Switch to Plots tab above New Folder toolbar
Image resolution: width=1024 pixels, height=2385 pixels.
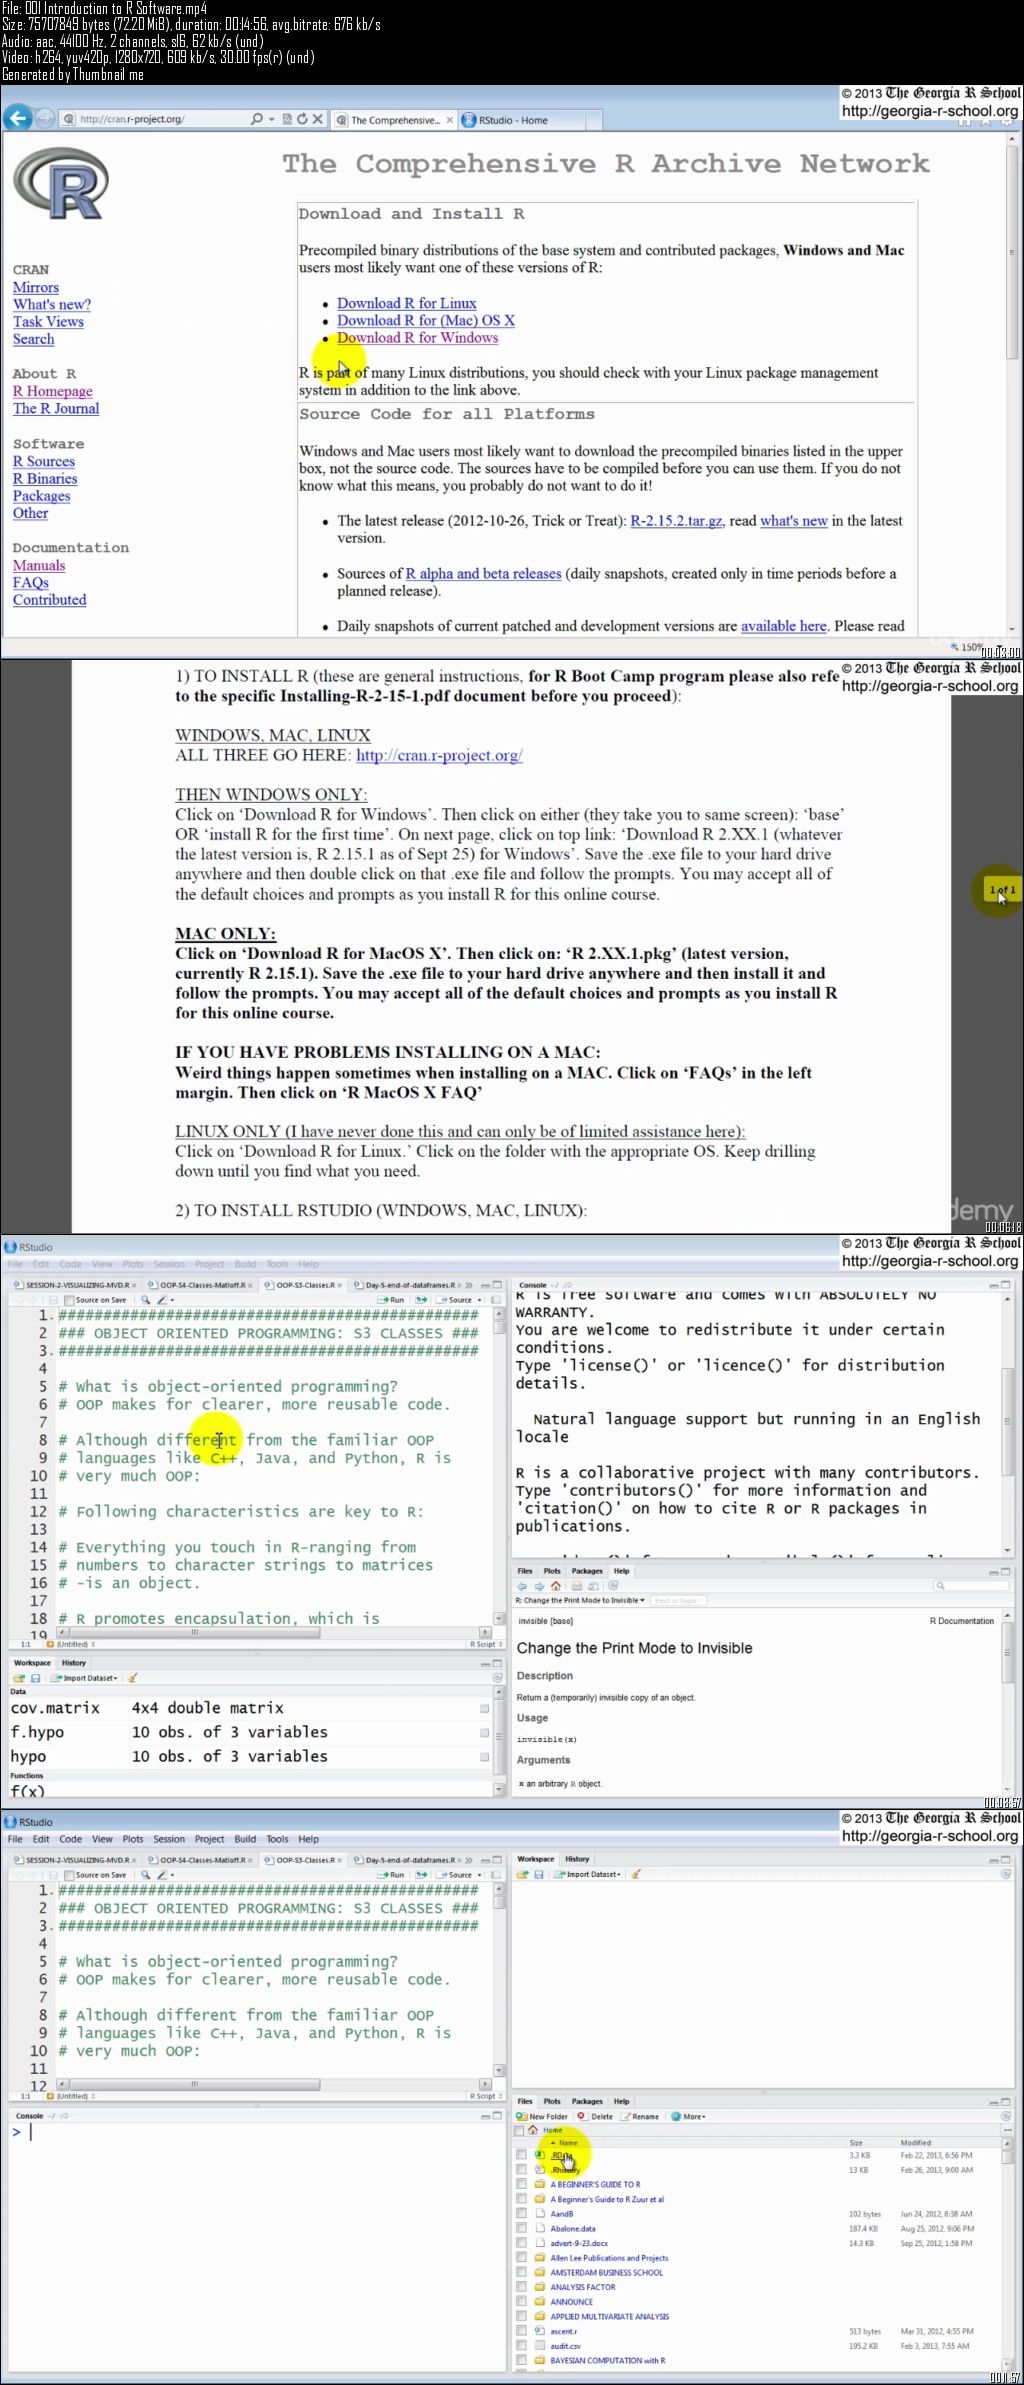click(x=552, y=2101)
